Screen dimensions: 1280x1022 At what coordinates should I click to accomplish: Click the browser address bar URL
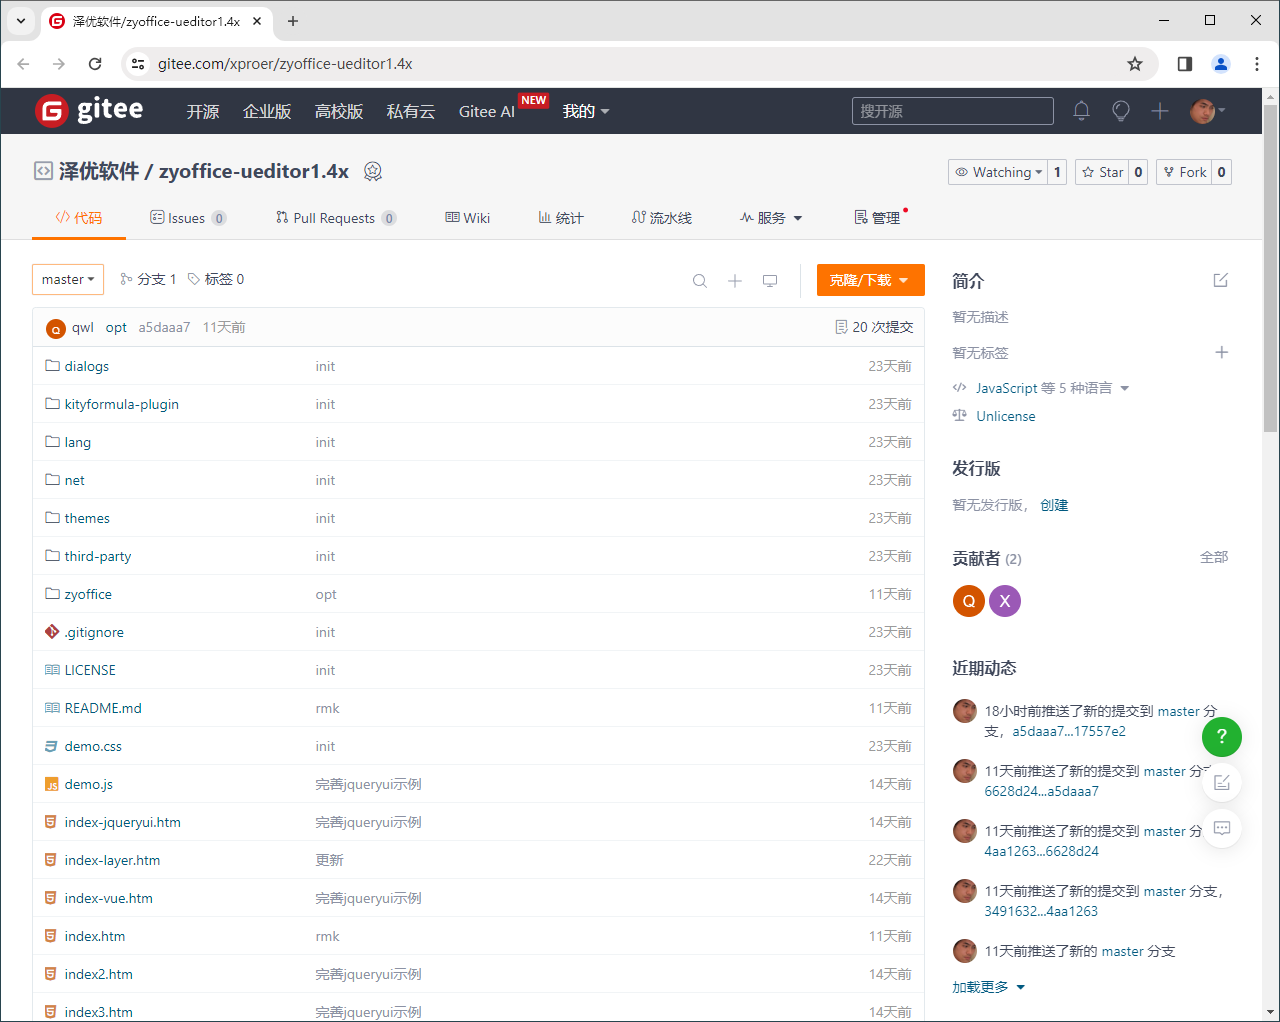pos(285,64)
